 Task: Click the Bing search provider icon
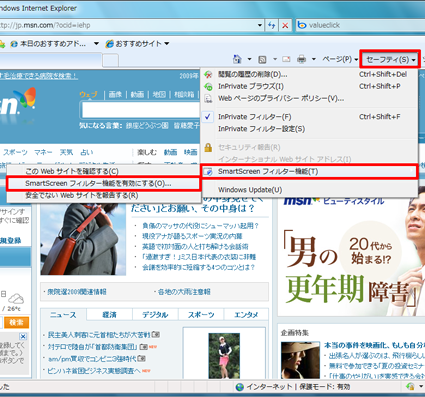(302, 25)
